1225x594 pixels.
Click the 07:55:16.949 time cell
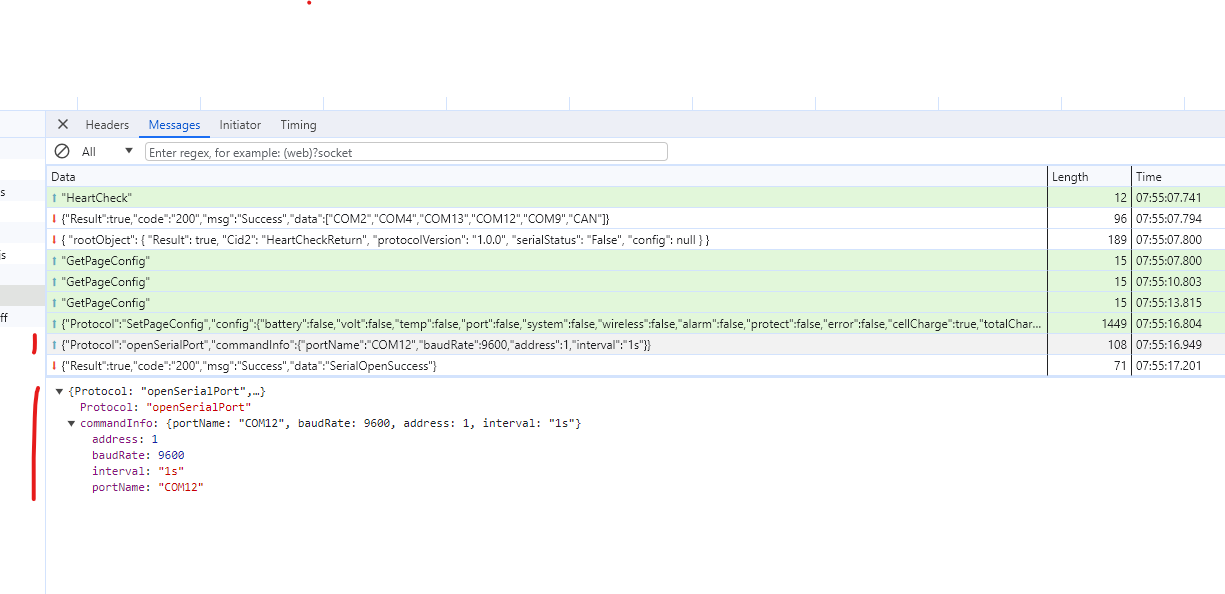pyautogui.click(x=1178, y=345)
